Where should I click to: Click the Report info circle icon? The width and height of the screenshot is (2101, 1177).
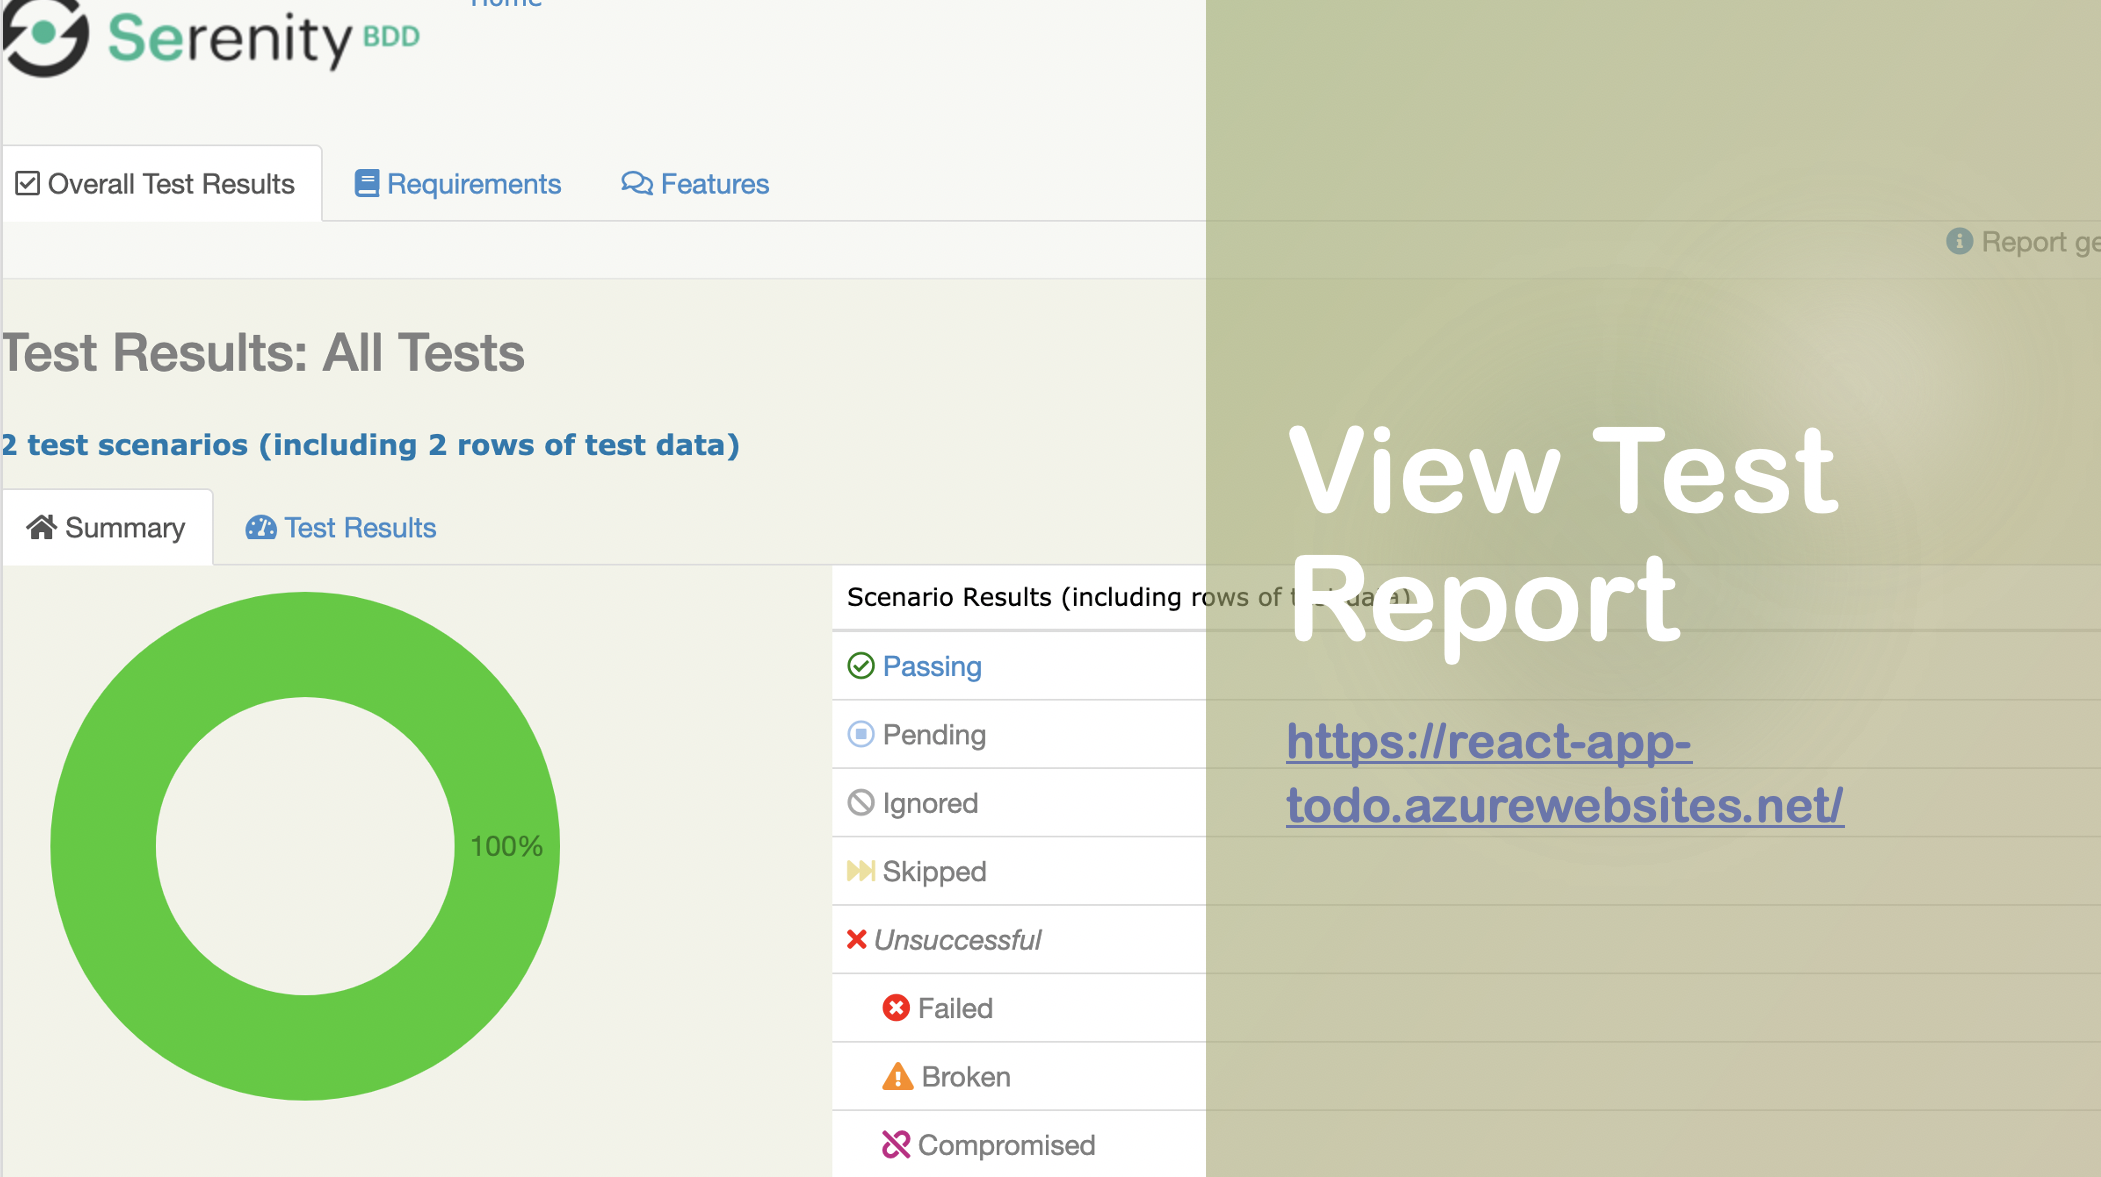pyautogui.click(x=1959, y=241)
